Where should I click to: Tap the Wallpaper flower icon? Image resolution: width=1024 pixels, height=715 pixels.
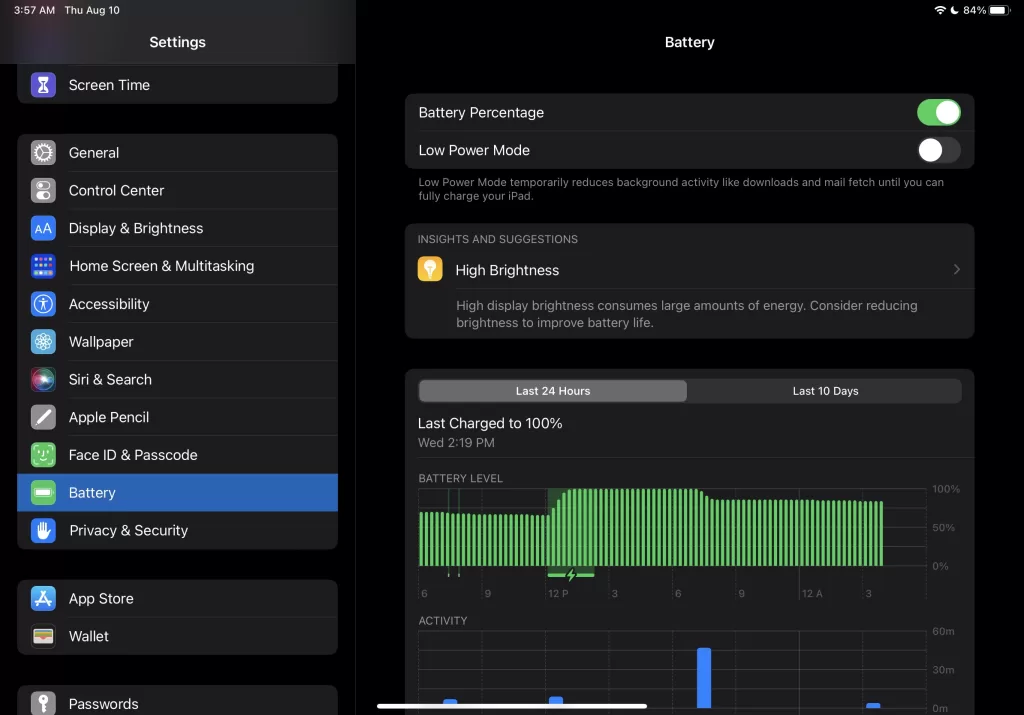pyautogui.click(x=43, y=342)
